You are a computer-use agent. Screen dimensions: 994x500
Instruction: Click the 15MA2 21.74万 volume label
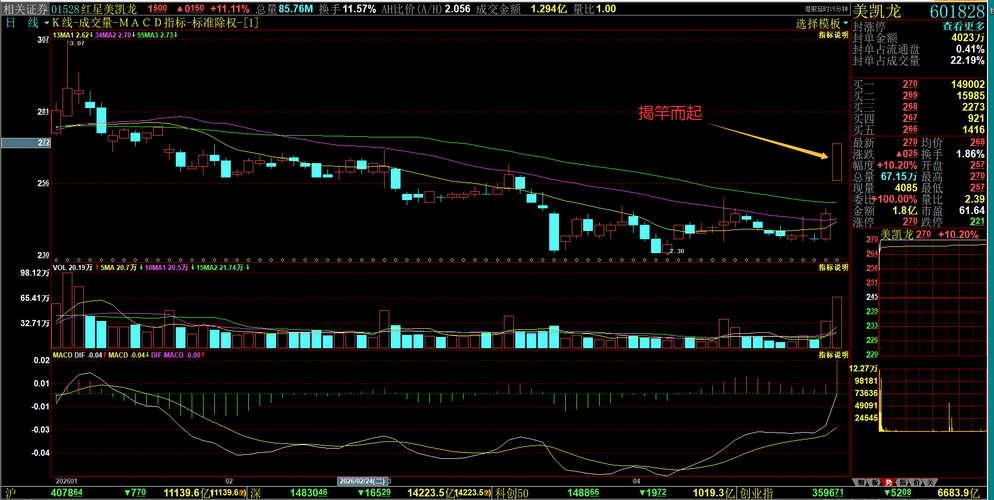coord(222,268)
